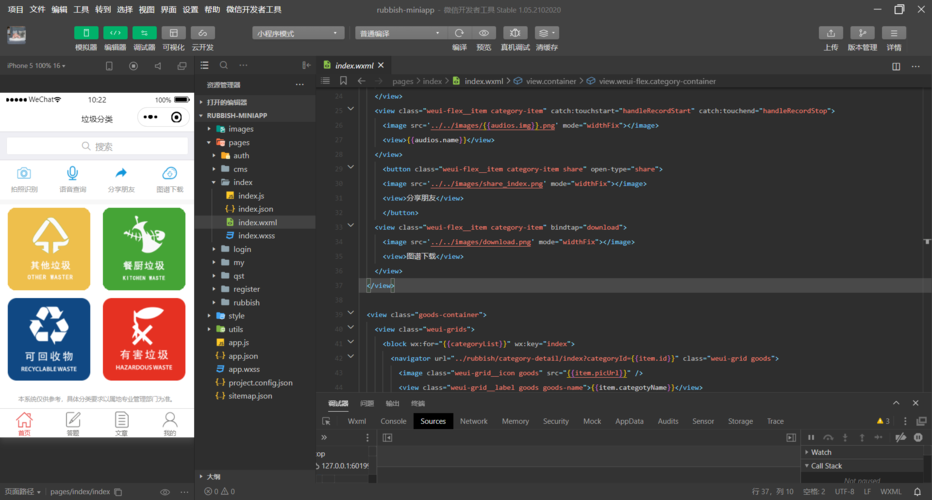Viewport: 932px width, 500px height.
Task: Tap the 有害垃圾 hazardous waste tile
Action: pos(144,339)
